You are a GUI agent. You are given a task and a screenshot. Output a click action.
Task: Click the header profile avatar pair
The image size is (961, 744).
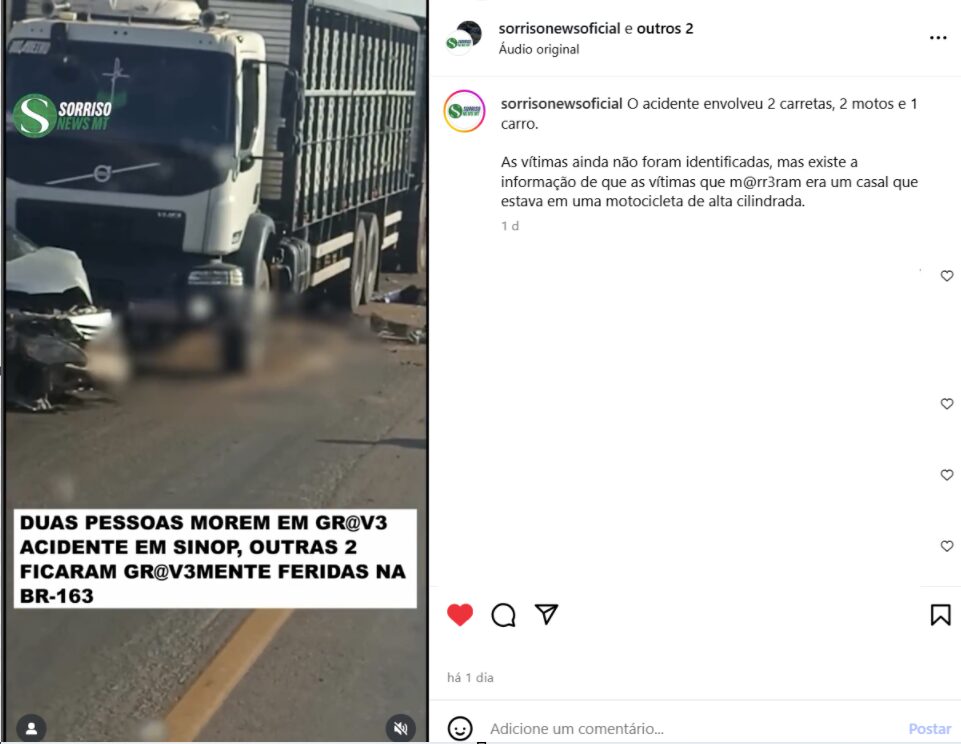click(463, 38)
